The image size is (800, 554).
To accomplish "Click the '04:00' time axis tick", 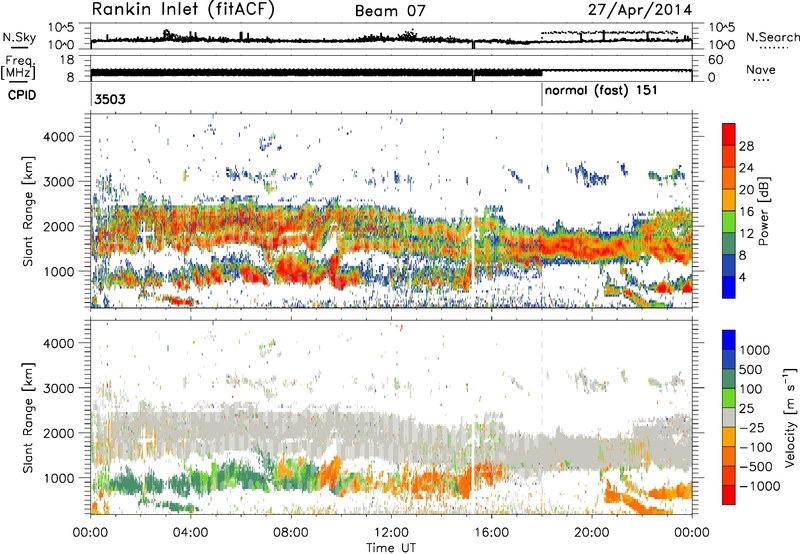I will (x=191, y=533).
